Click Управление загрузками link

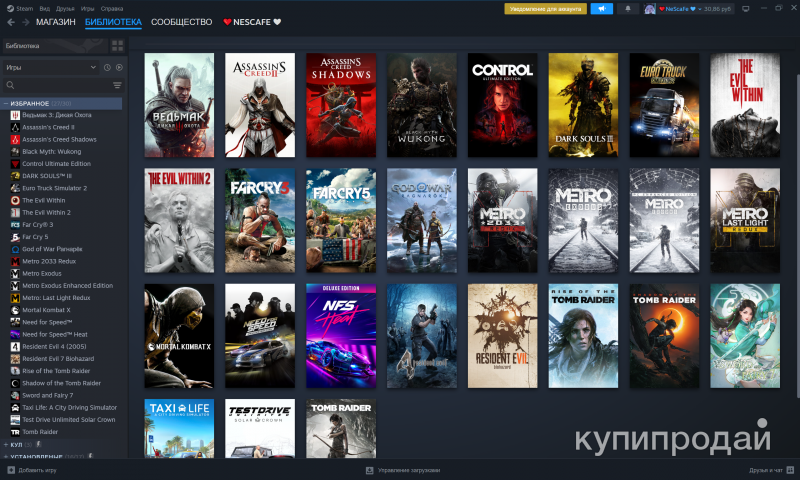[409, 470]
